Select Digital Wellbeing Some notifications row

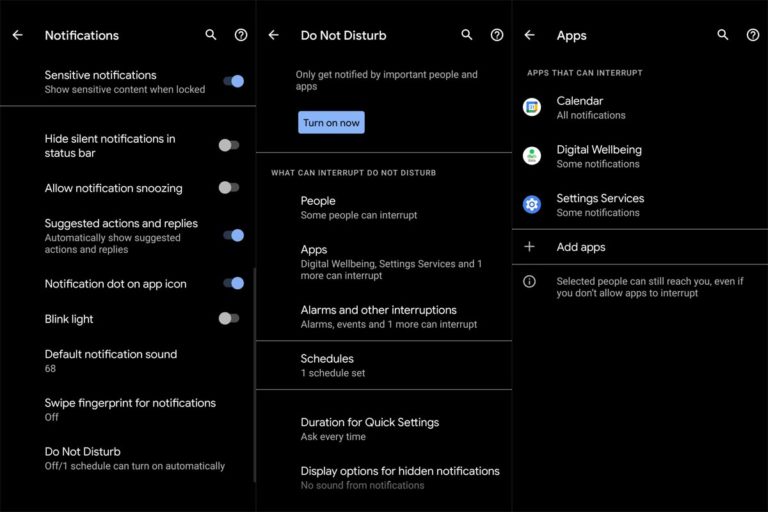point(640,156)
